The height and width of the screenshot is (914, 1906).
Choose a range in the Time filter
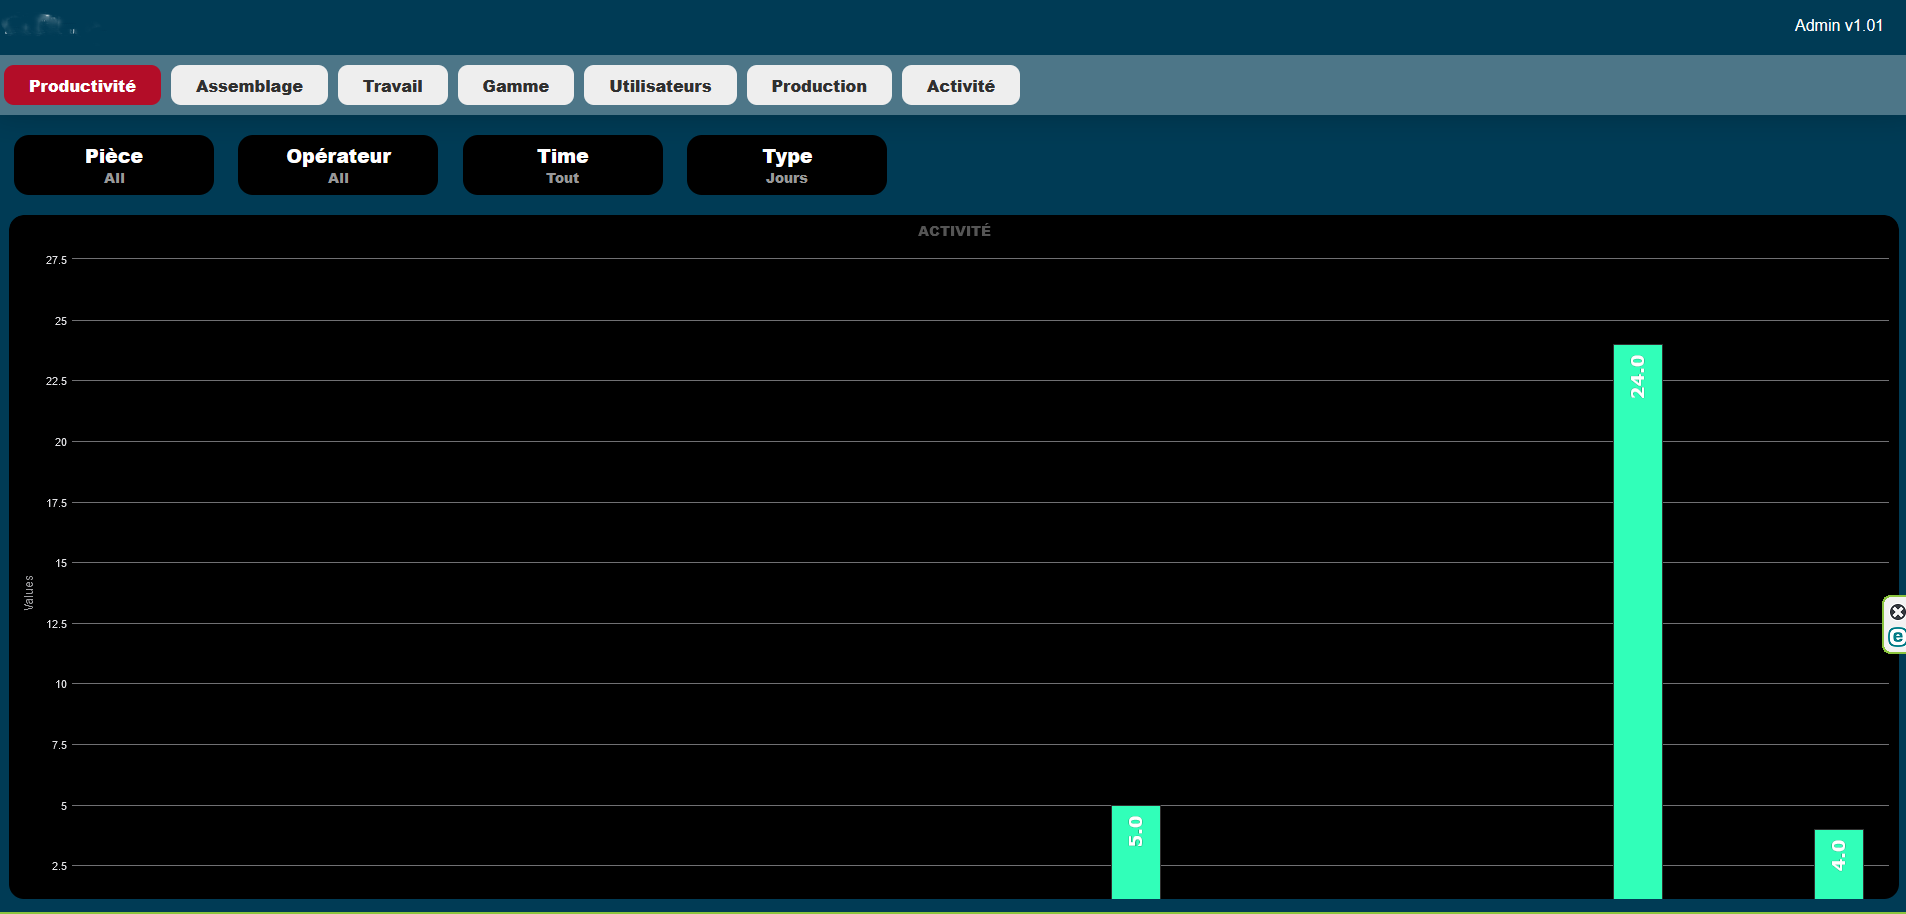click(x=563, y=165)
